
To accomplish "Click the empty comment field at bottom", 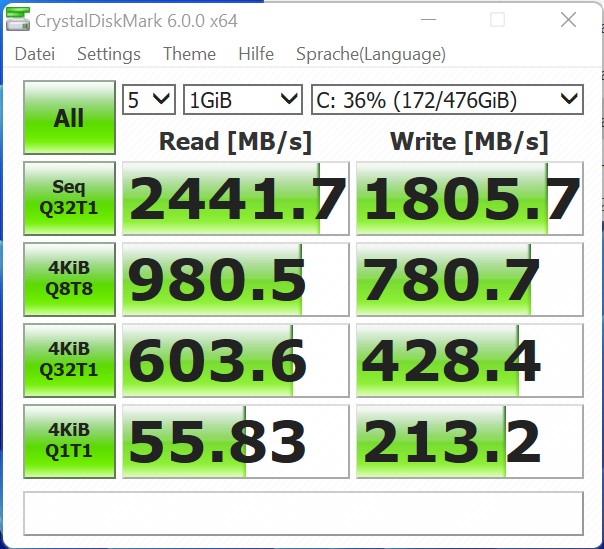I will 304,513.
